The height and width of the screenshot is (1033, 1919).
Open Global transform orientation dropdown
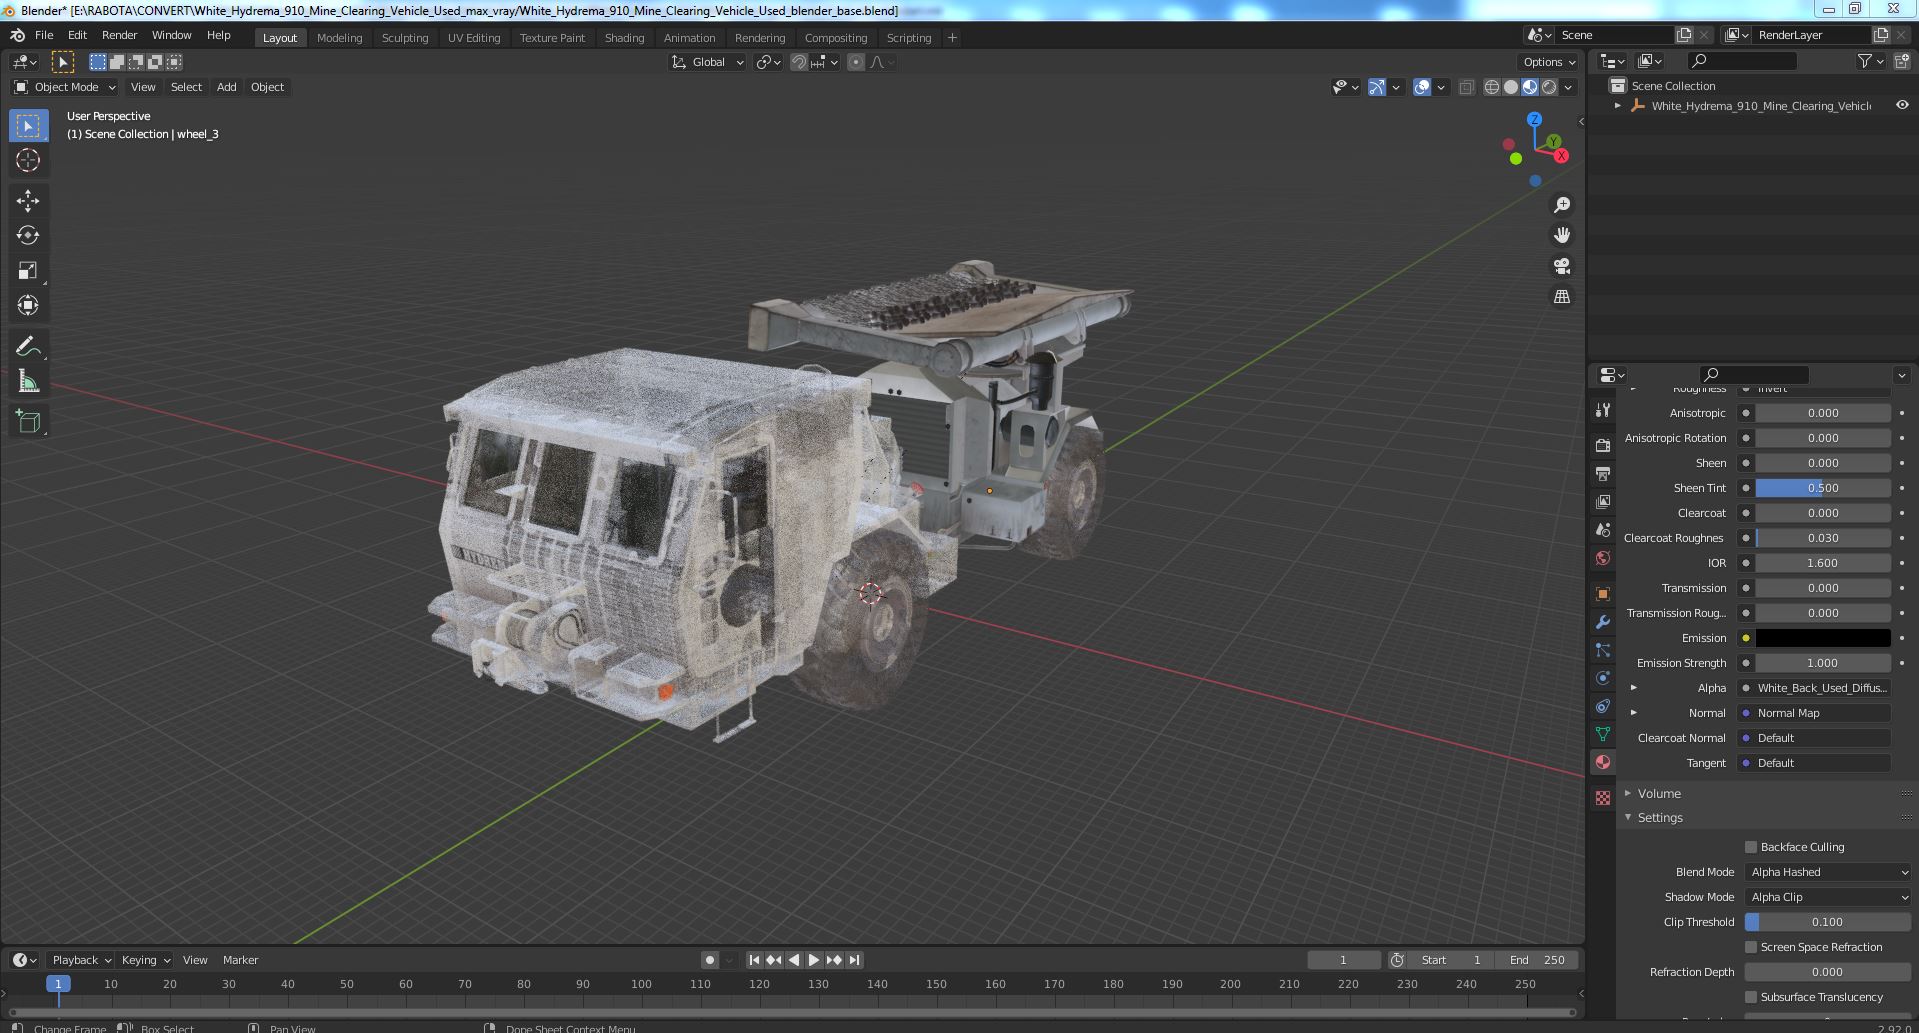click(707, 62)
